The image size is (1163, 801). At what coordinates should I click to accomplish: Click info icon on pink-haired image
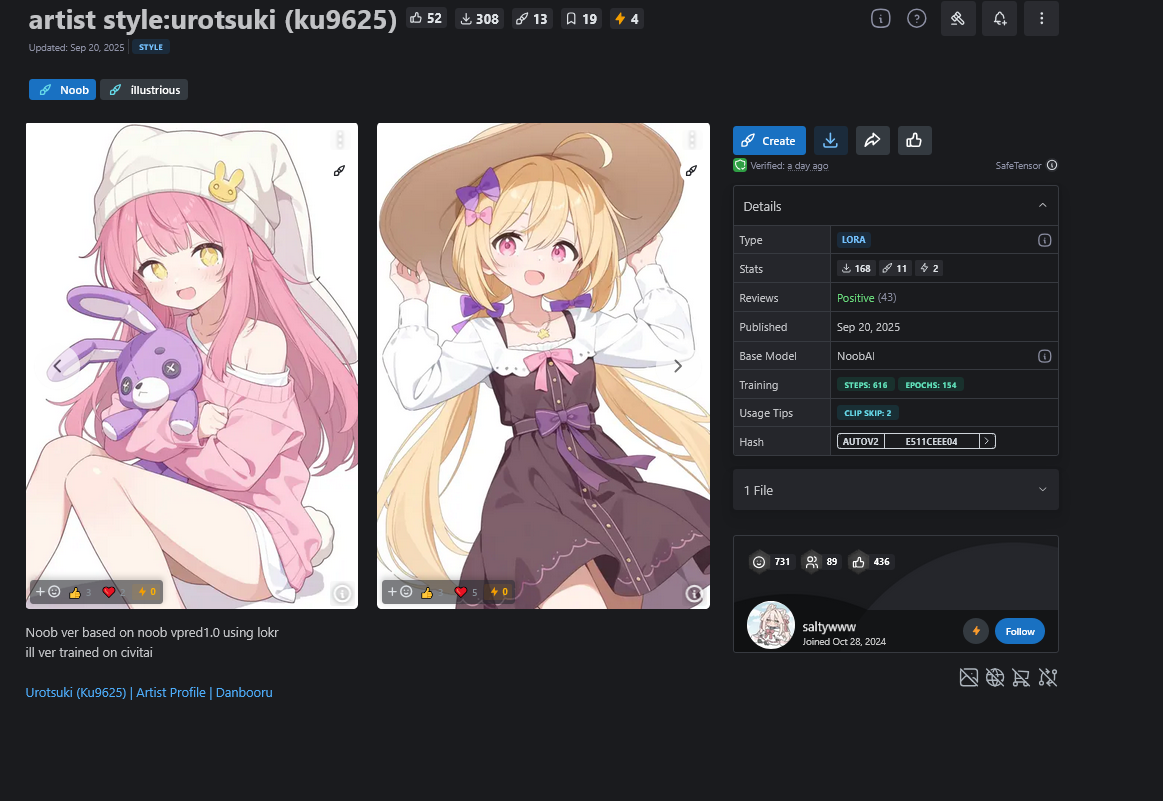tap(342, 593)
